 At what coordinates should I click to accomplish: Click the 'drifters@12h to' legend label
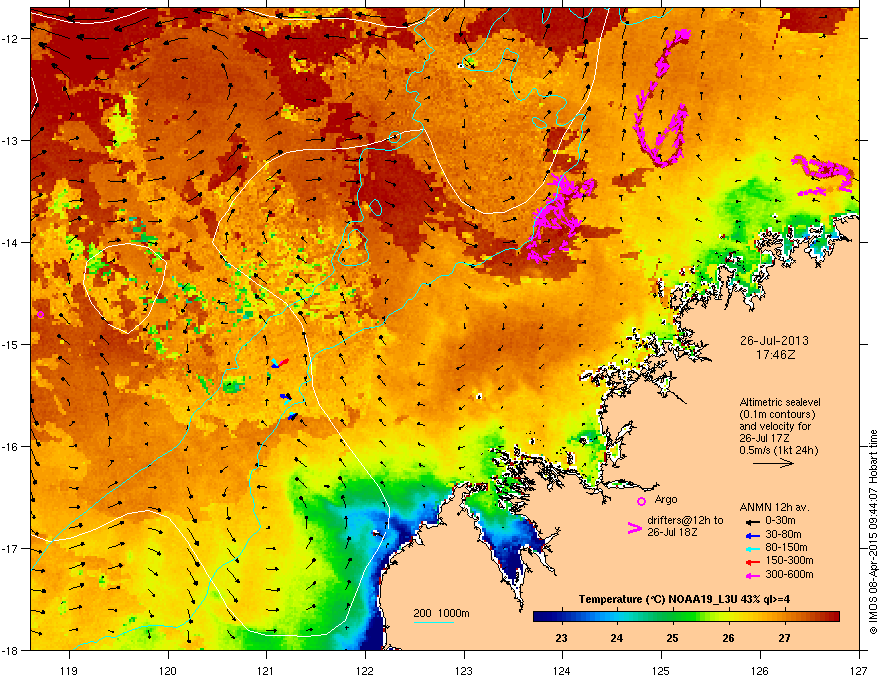[x=685, y=520]
